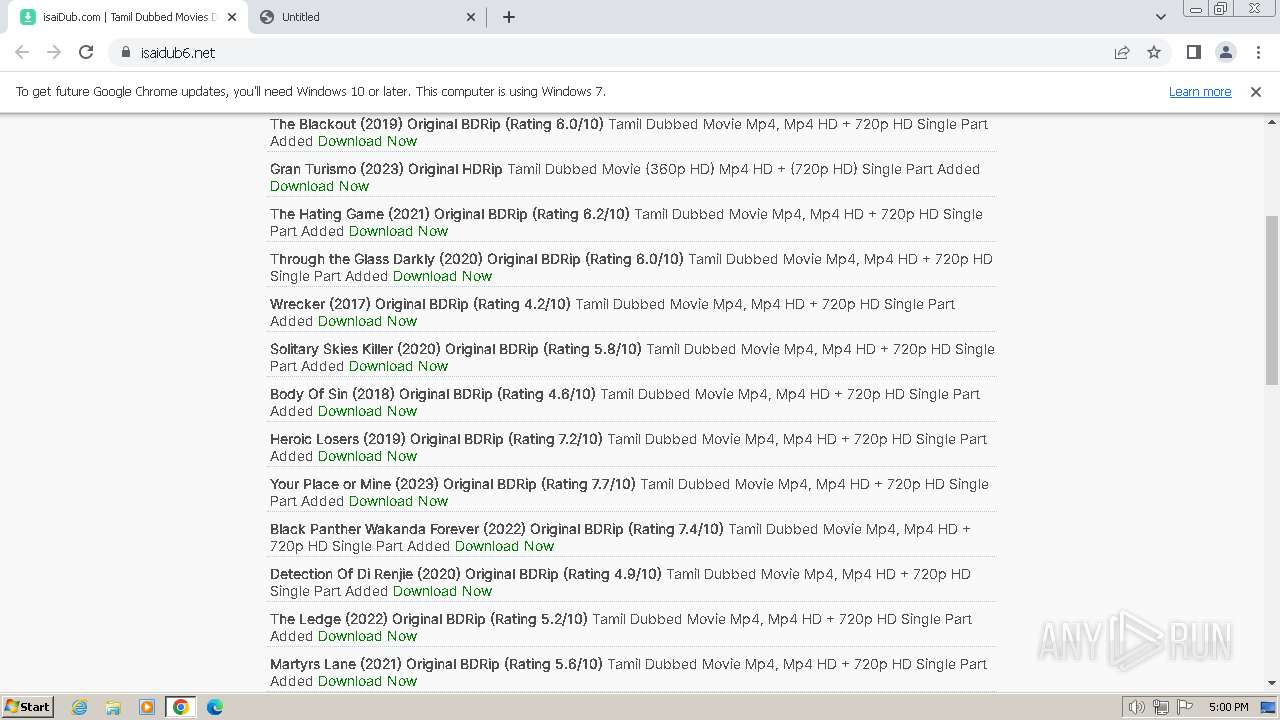Click the address bar showing isaidub6.net
The height and width of the screenshot is (720, 1280).
click(x=610, y=52)
